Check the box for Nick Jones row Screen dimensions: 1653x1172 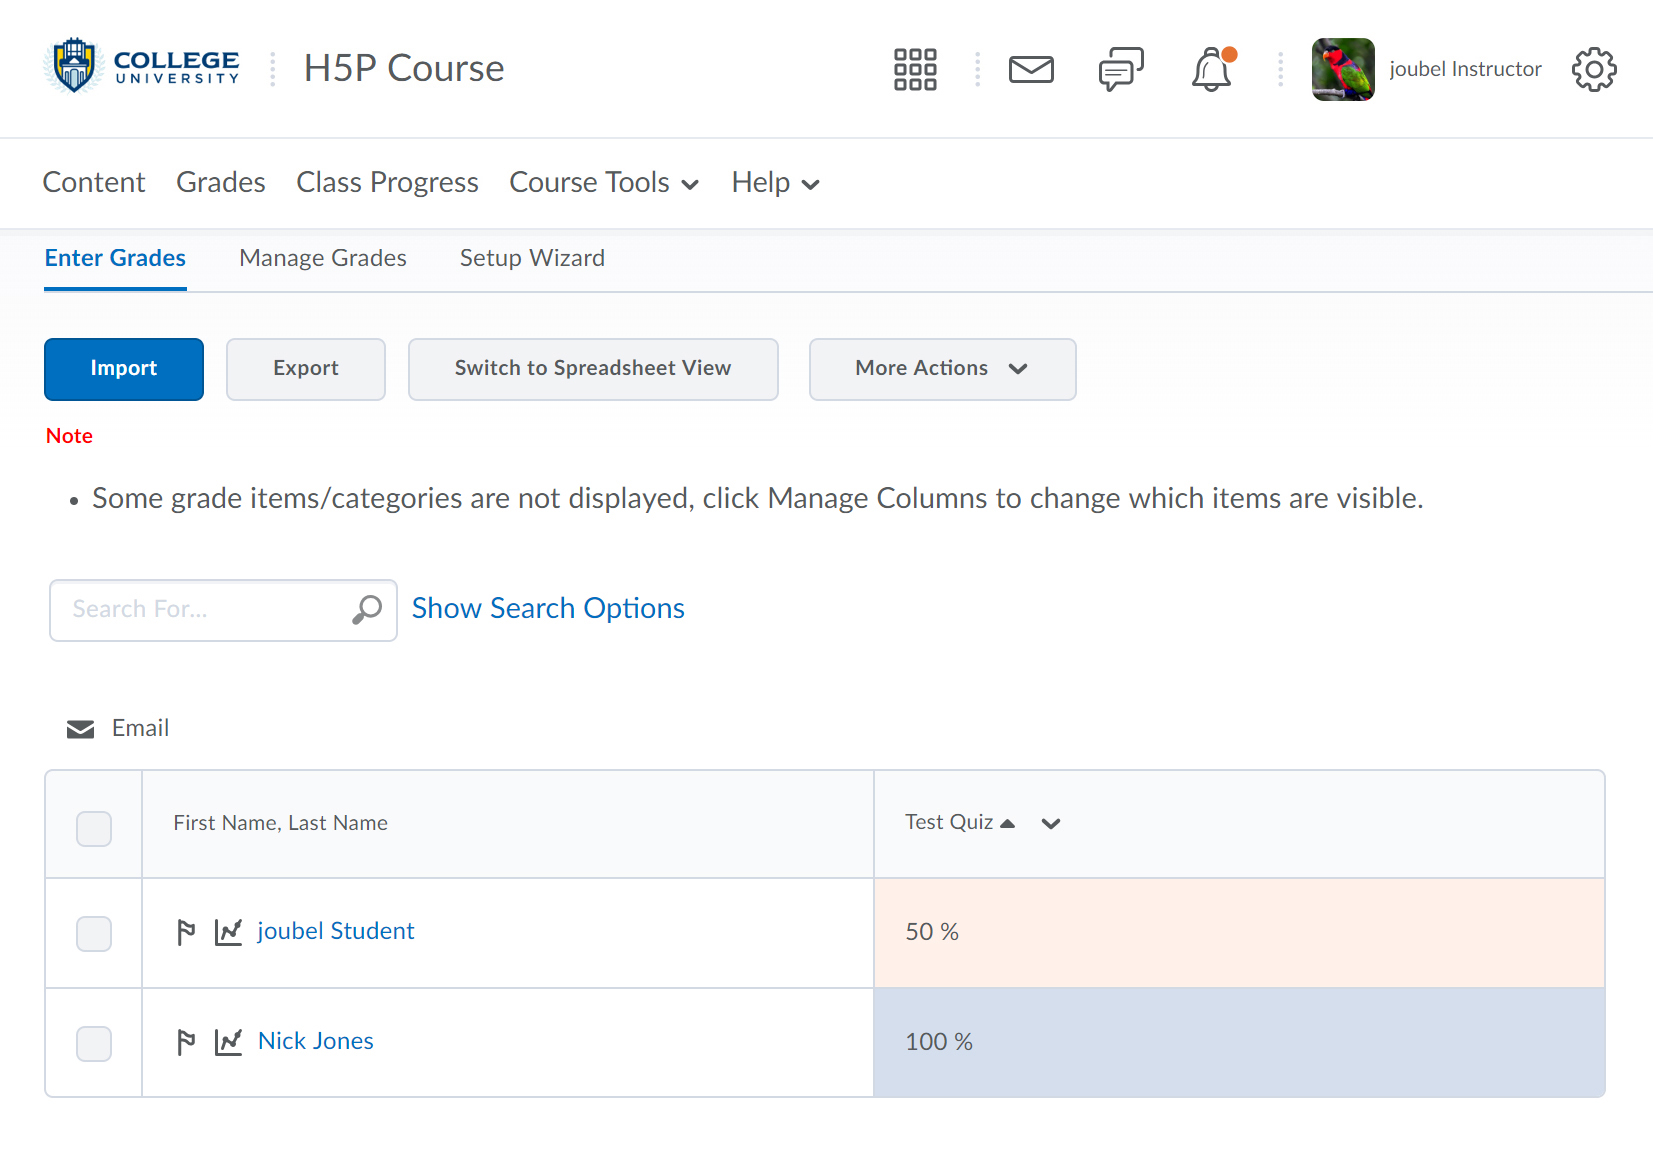(94, 1043)
